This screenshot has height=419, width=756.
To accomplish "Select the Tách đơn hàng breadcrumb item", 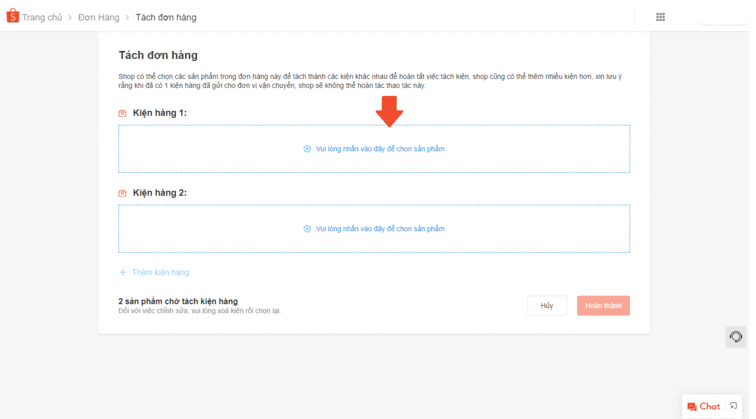I will [x=166, y=17].
